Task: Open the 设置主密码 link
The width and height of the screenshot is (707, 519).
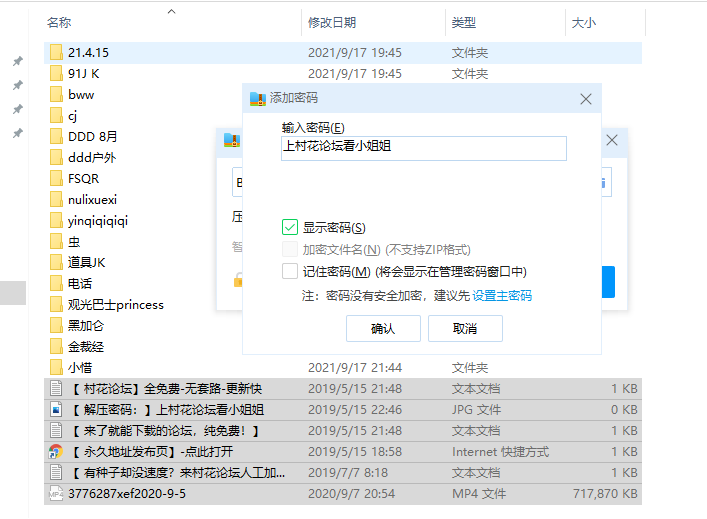Action: pyautogui.click(x=502, y=296)
